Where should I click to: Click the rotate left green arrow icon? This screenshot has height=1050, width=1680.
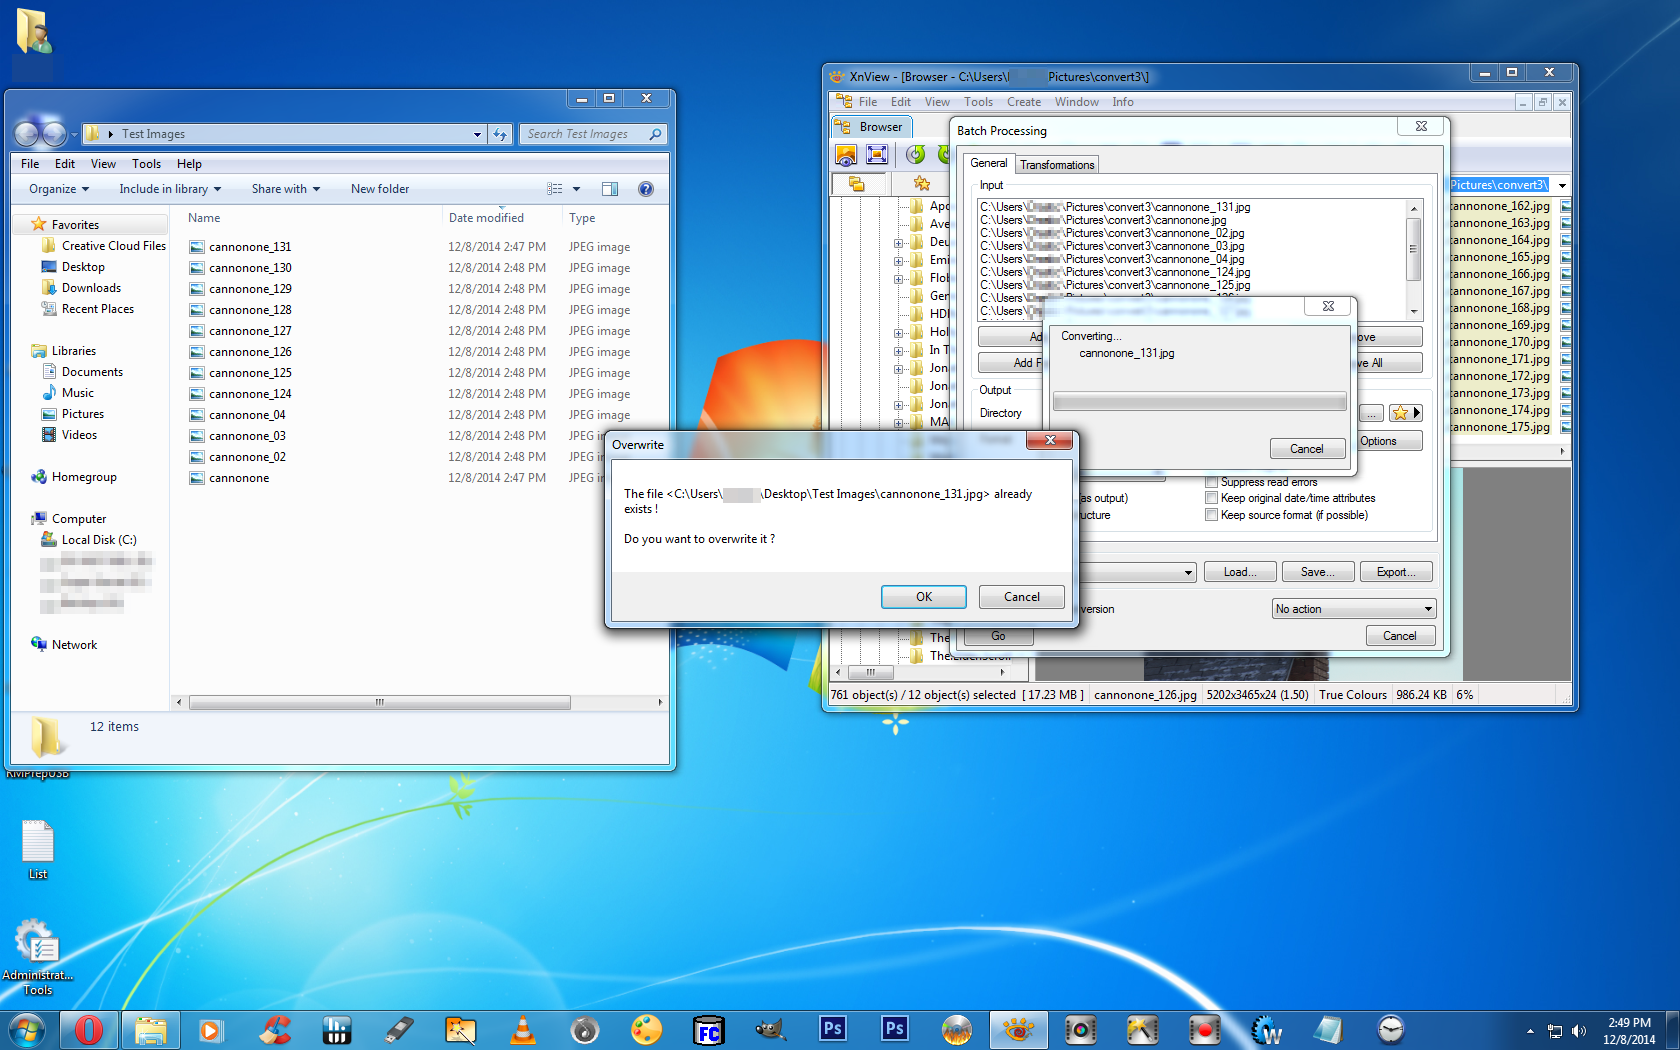tap(915, 154)
